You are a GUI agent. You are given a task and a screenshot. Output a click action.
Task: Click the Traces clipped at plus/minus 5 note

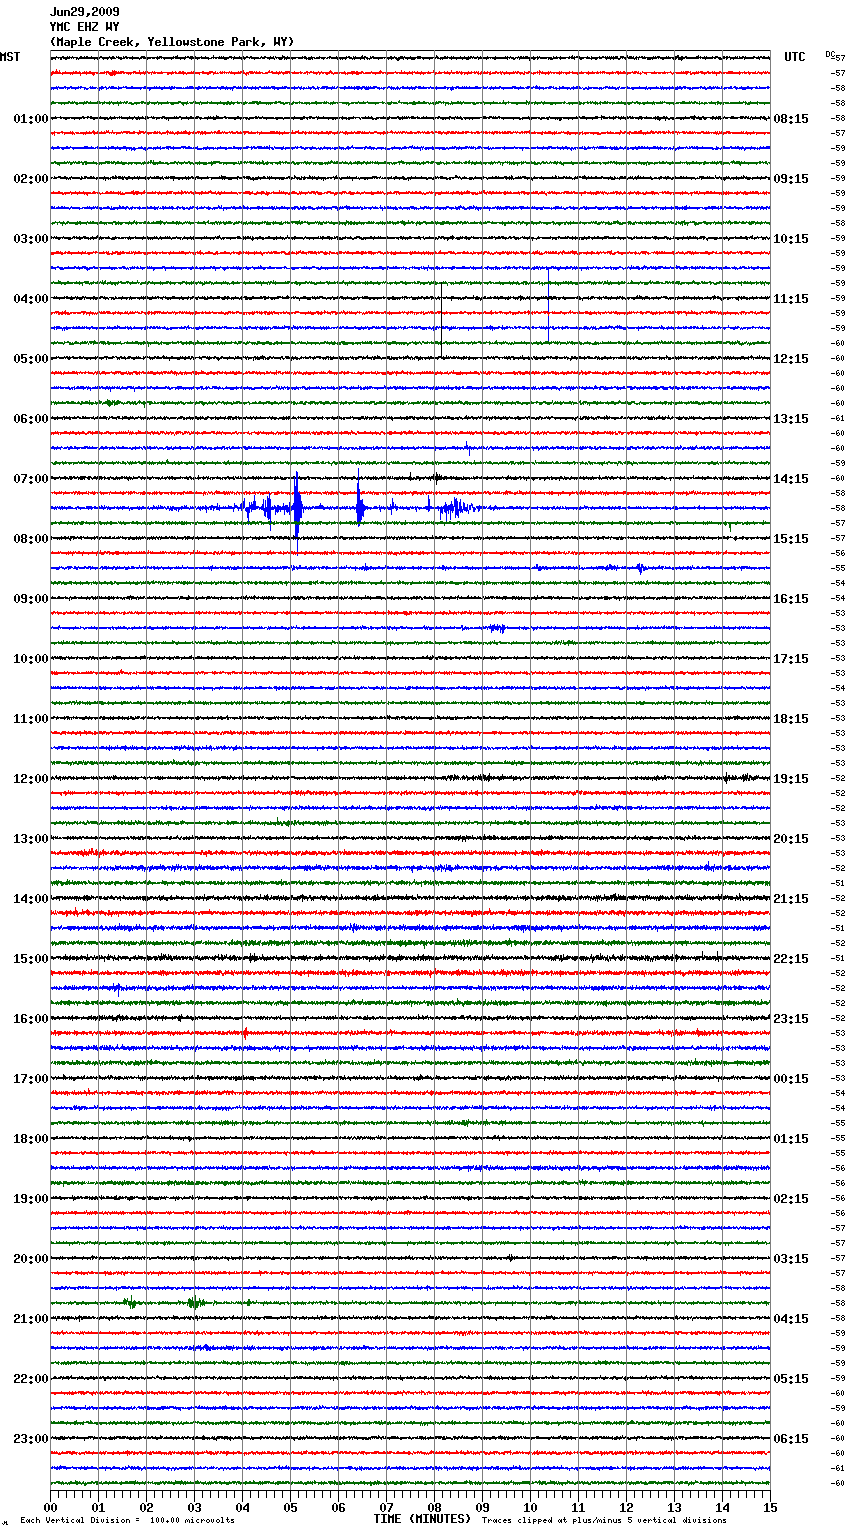[604, 1521]
